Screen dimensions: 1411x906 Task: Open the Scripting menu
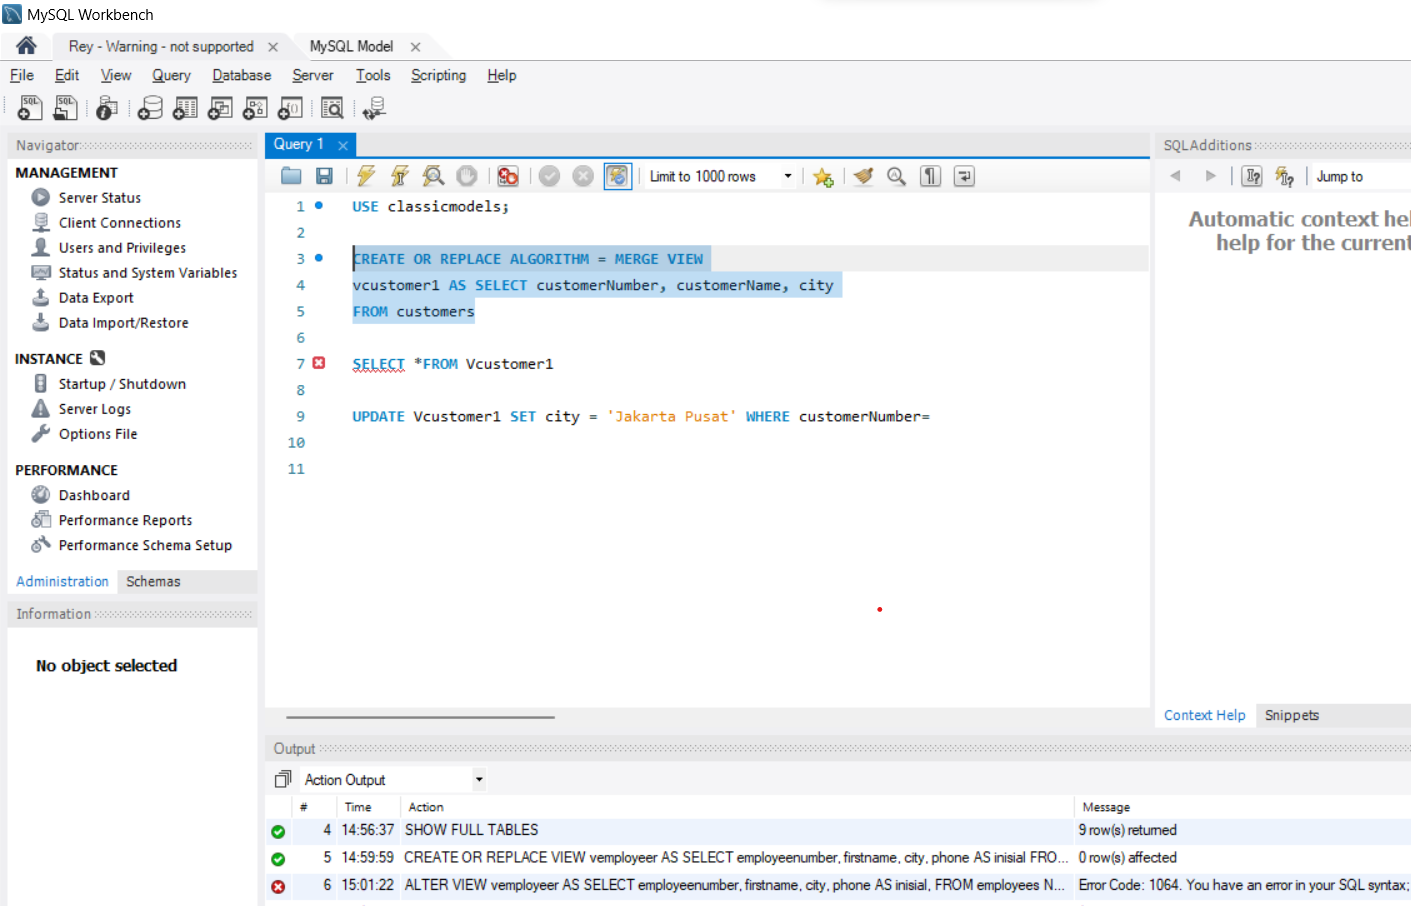438,75
